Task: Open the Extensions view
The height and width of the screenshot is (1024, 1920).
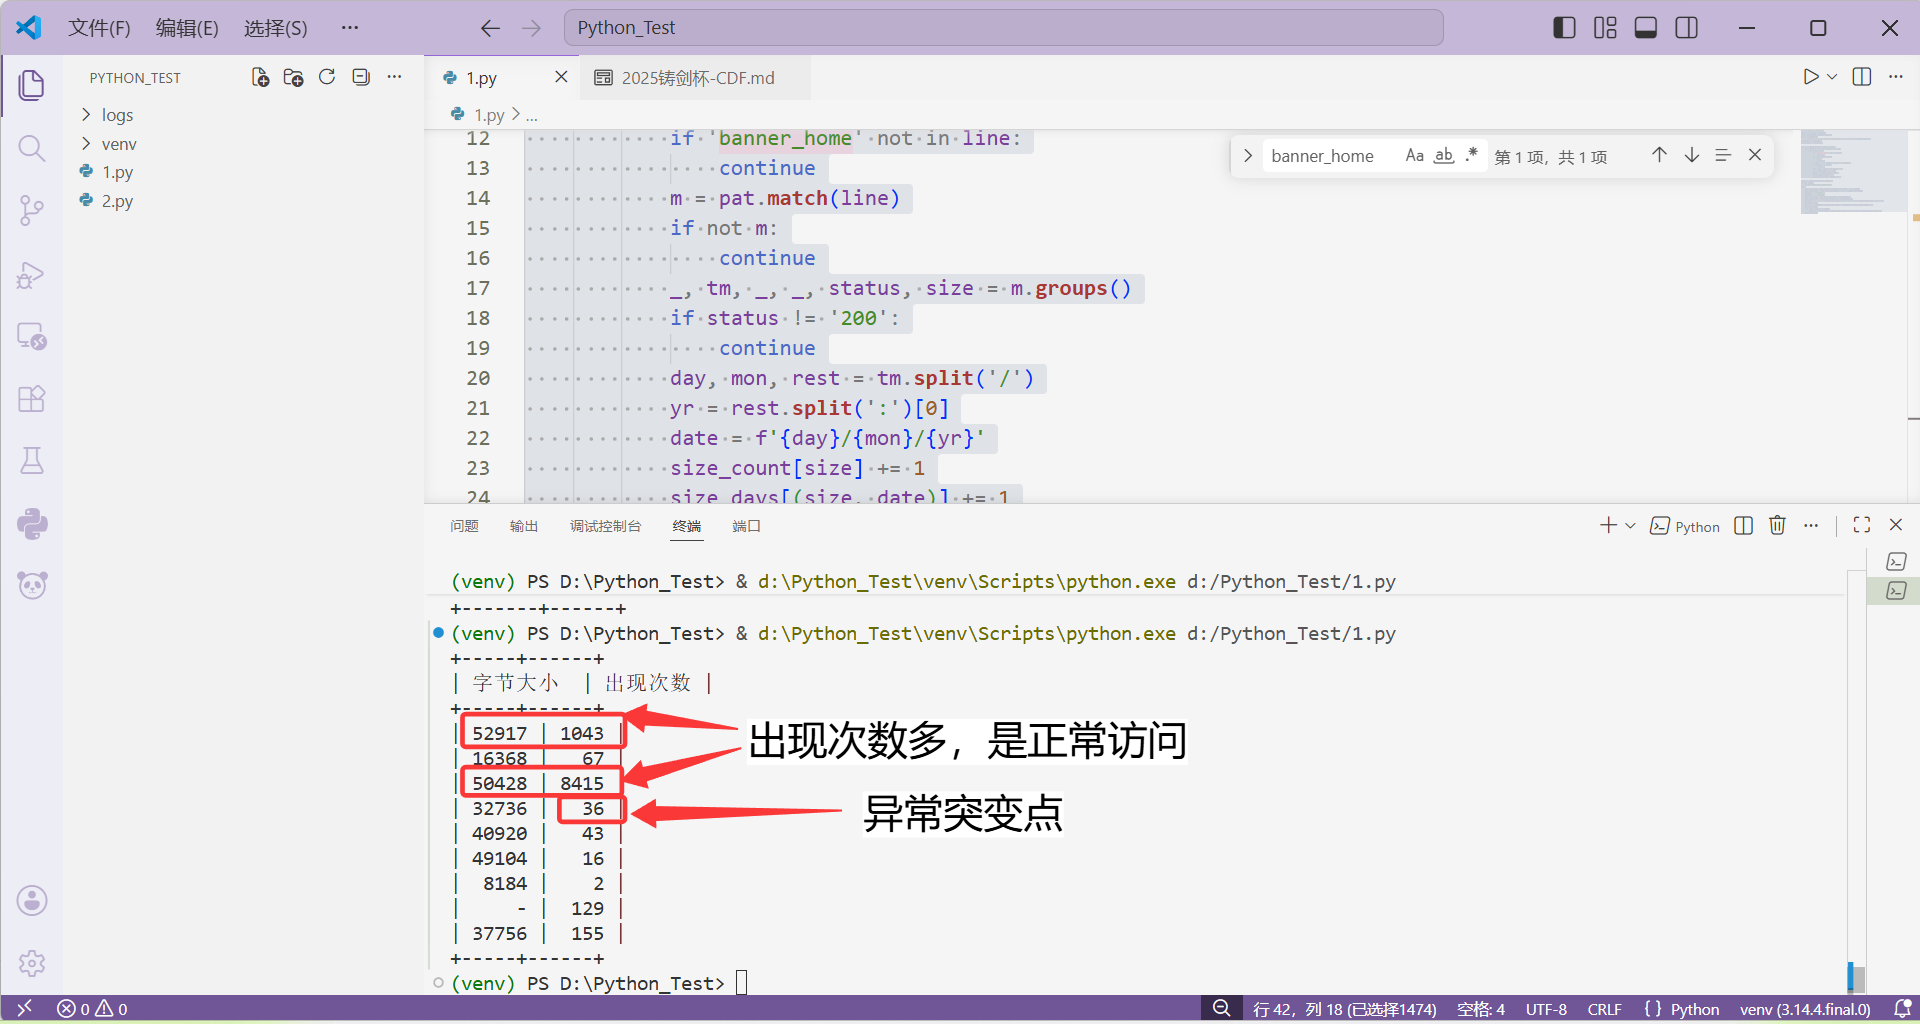Action: (x=31, y=399)
